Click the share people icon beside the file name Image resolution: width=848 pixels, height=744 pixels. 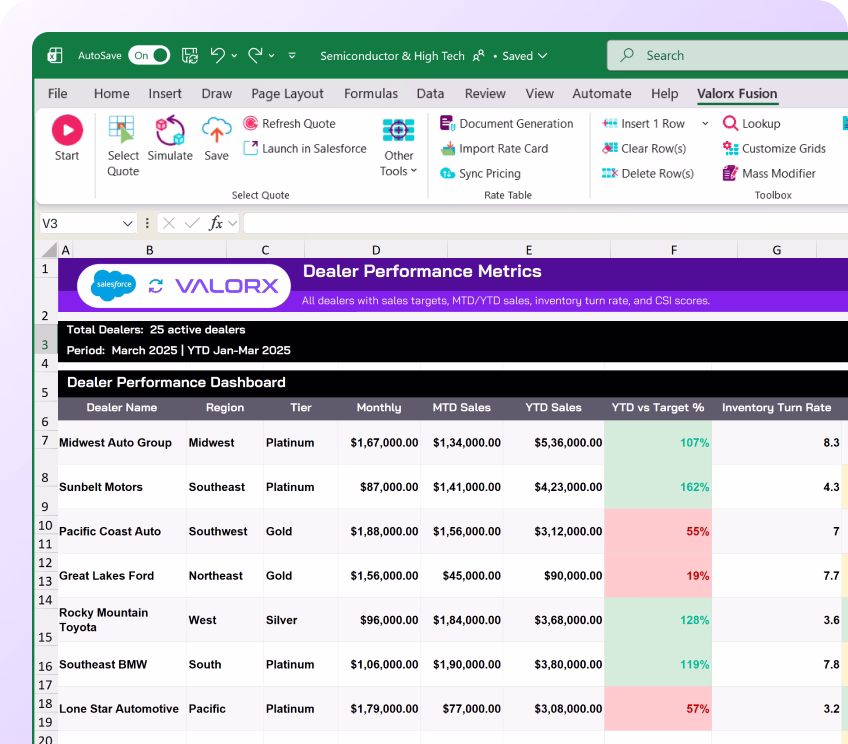click(x=479, y=56)
